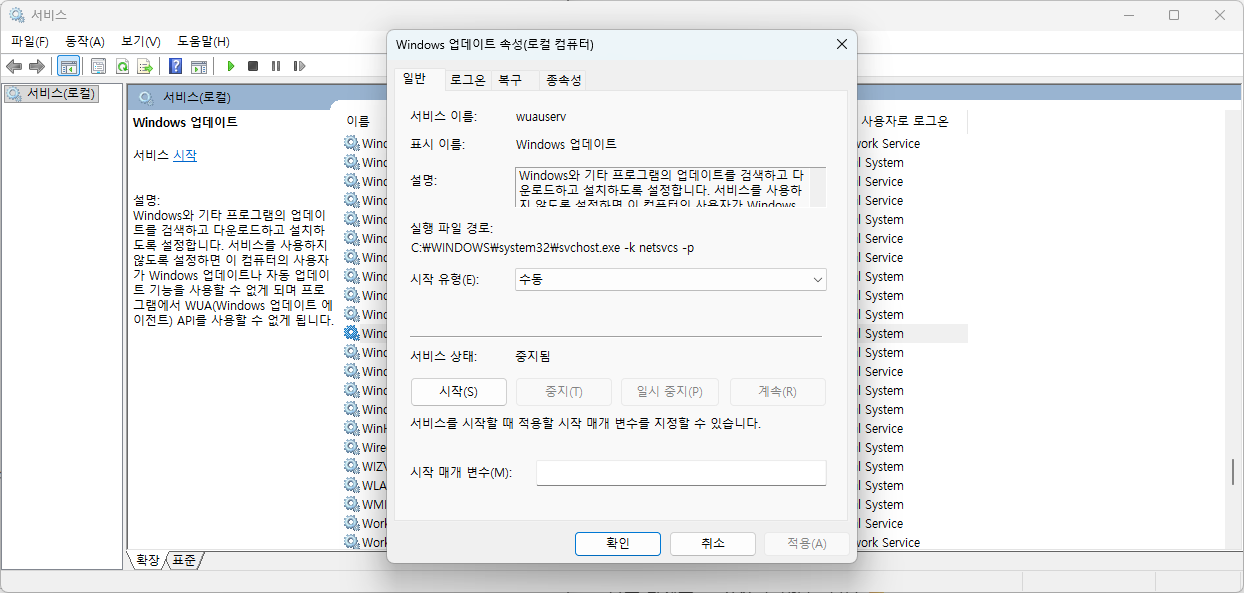Click the Refresh toolbar icon
1244x593 pixels.
pyautogui.click(x=122, y=66)
